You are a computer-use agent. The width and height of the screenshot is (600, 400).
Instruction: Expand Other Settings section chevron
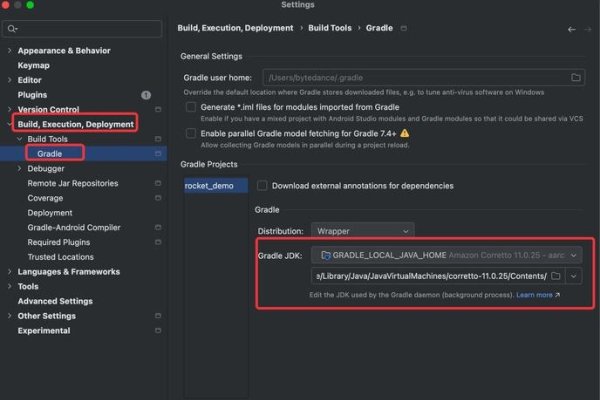pos(10,316)
